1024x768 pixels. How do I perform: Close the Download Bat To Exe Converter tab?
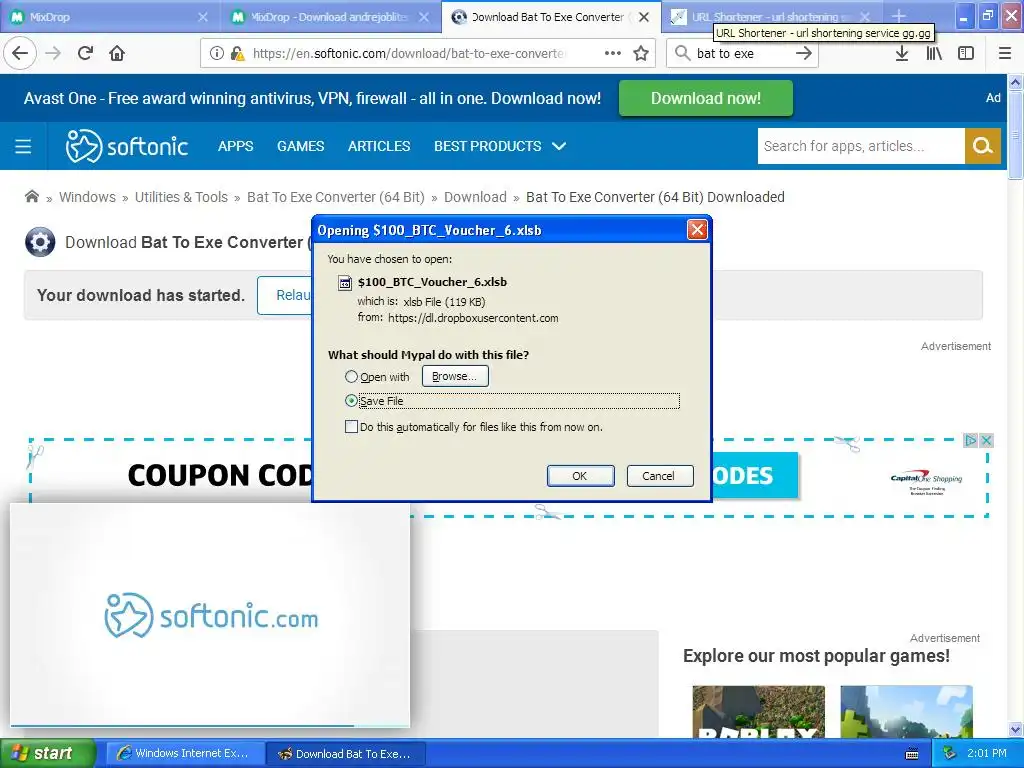tap(644, 17)
